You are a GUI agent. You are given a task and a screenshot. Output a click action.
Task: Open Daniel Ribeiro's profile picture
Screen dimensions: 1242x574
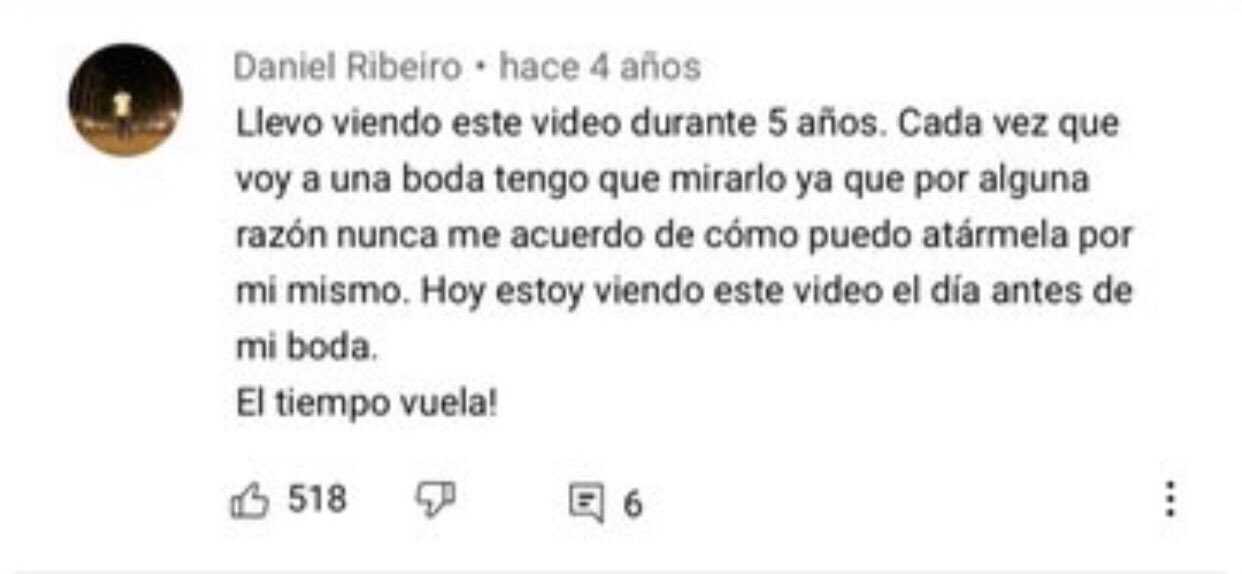pyautogui.click(x=125, y=100)
